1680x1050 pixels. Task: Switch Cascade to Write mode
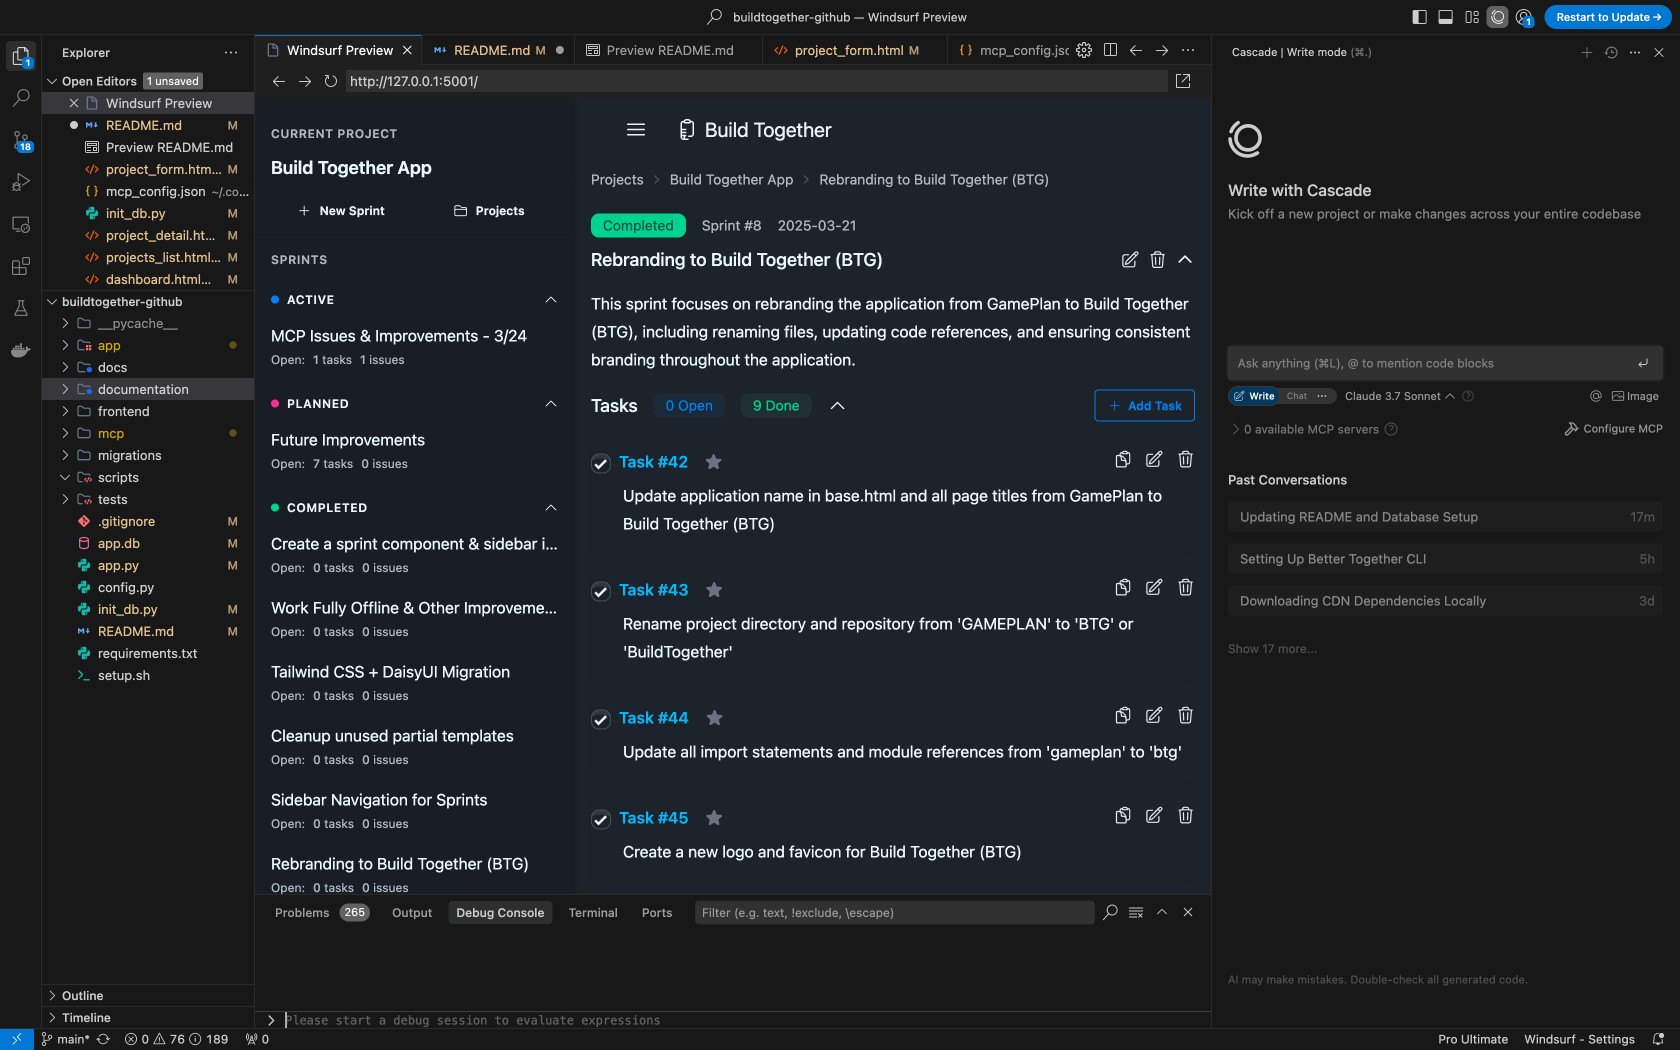(1254, 396)
